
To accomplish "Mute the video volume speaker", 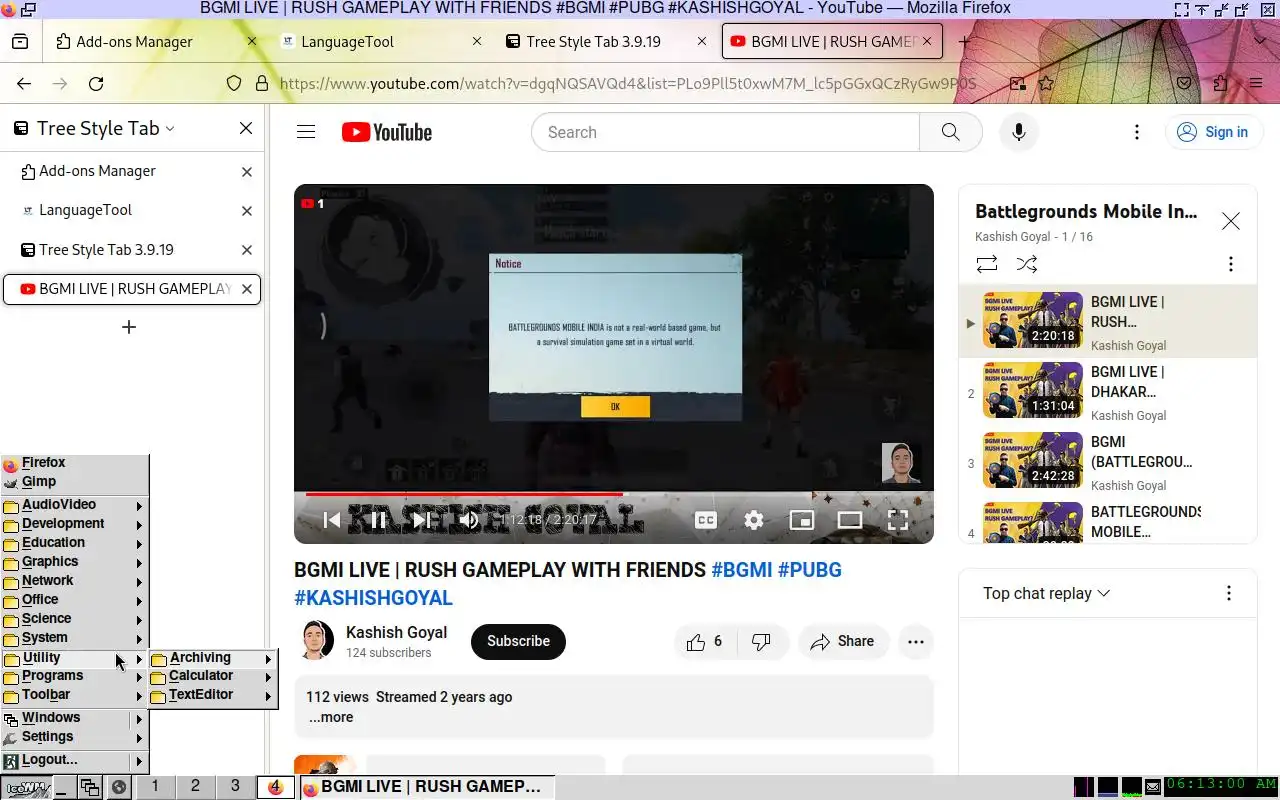I will [x=468, y=520].
